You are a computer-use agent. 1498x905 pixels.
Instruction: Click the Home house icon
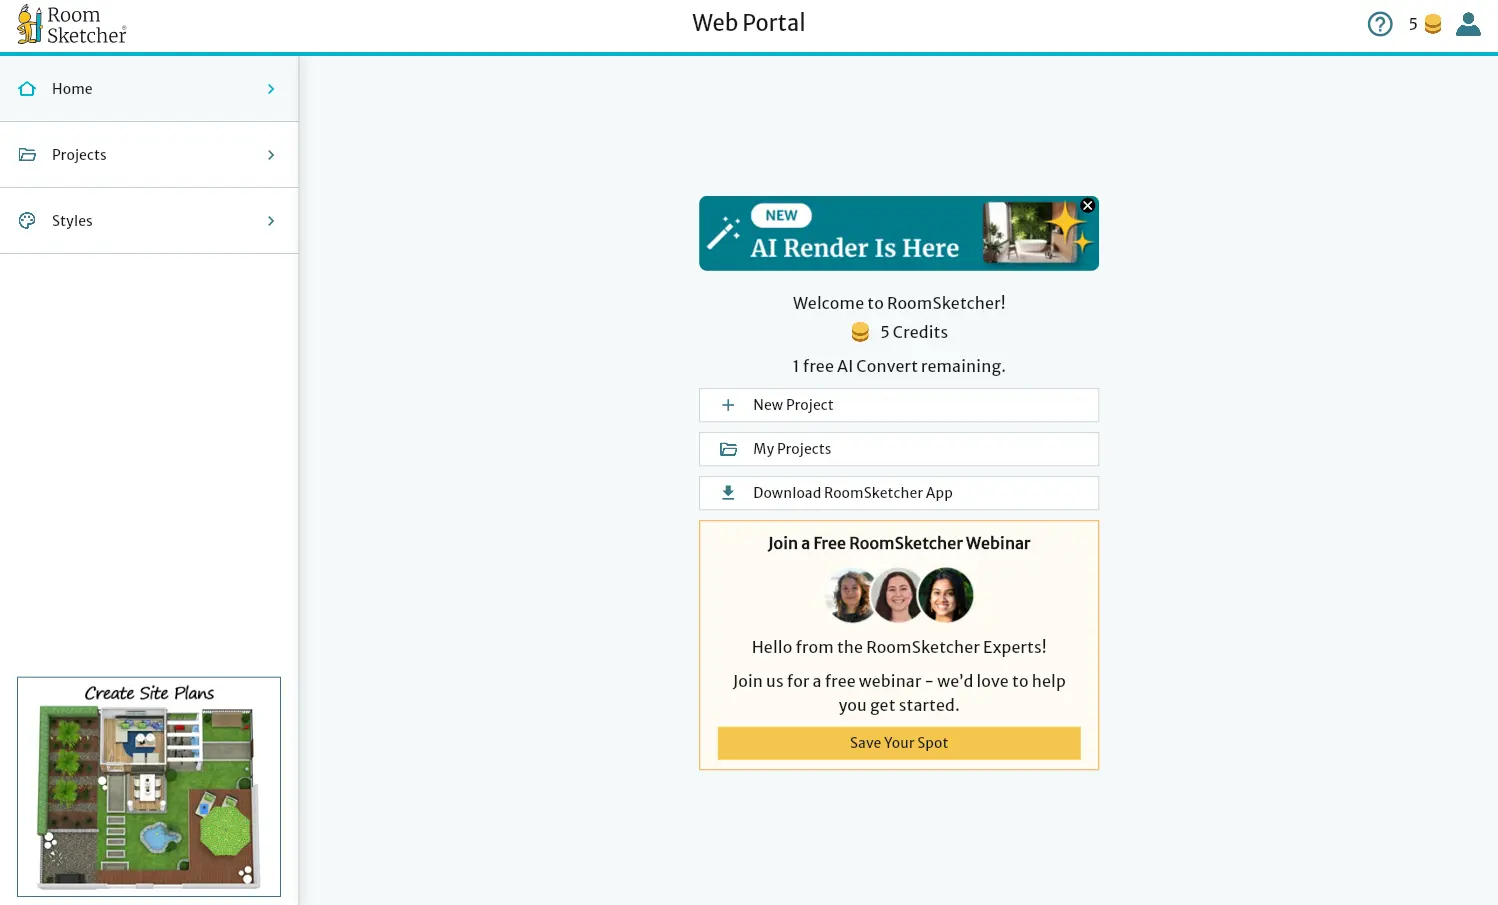point(27,89)
